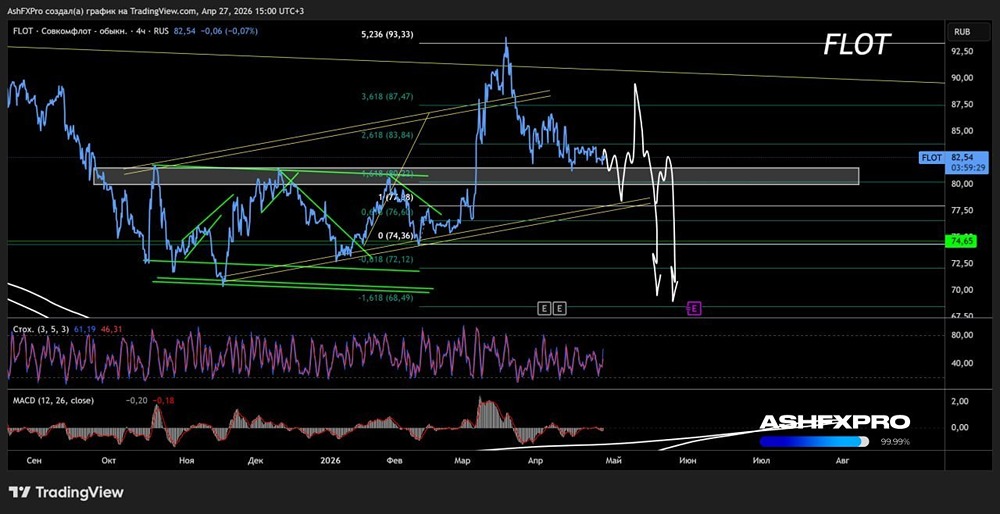The width and height of the screenshot is (1000, 514).
Task: Click the 2,00 MACD axis label
Action: point(961,401)
